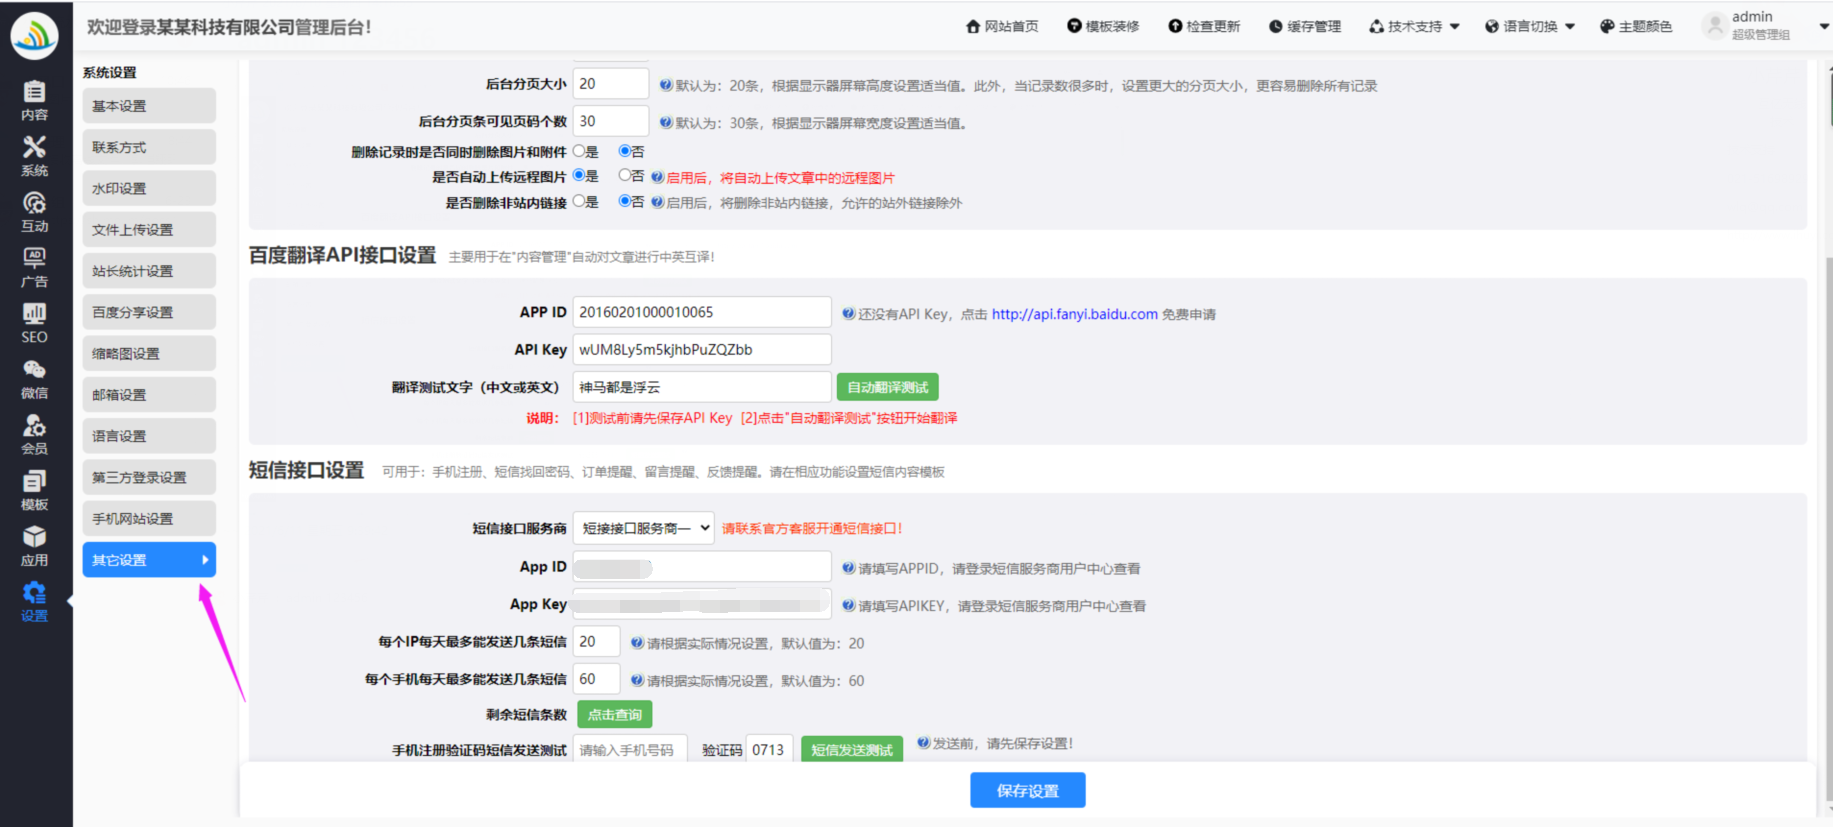The image size is (1833, 827).
Task: Open the SEO section
Action: click(34, 323)
